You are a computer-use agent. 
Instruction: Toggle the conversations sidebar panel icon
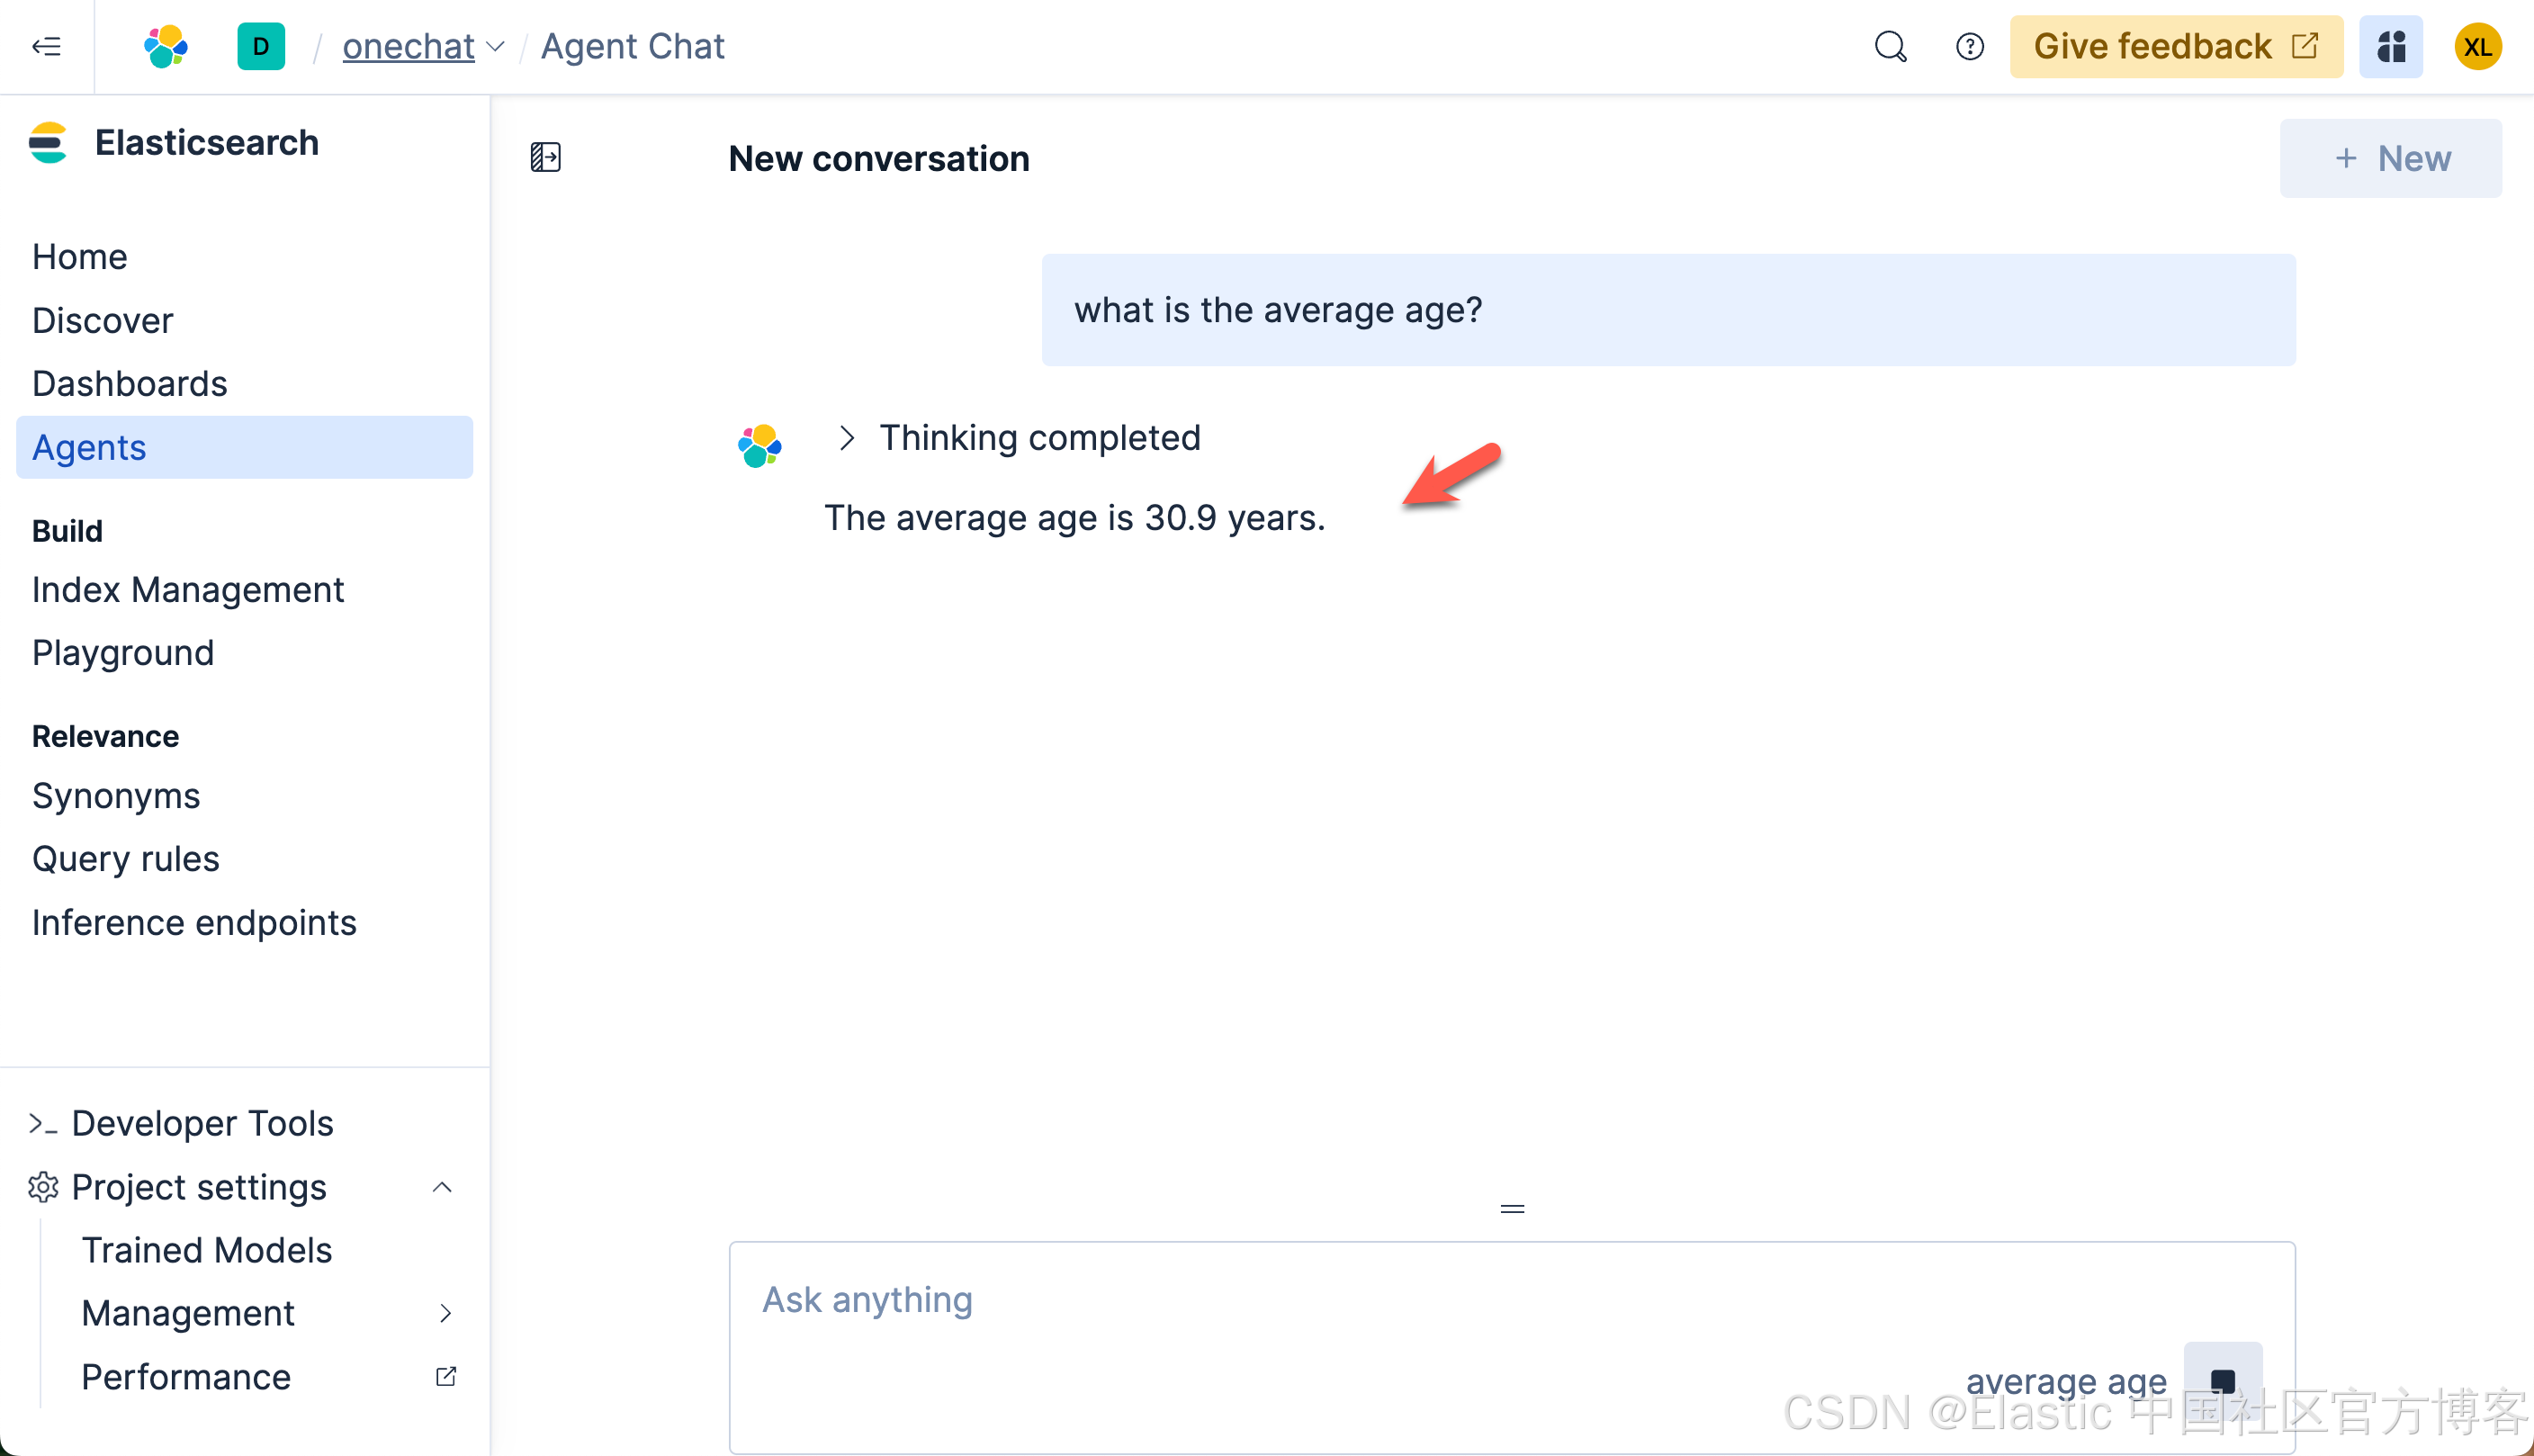(x=545, y=157)
